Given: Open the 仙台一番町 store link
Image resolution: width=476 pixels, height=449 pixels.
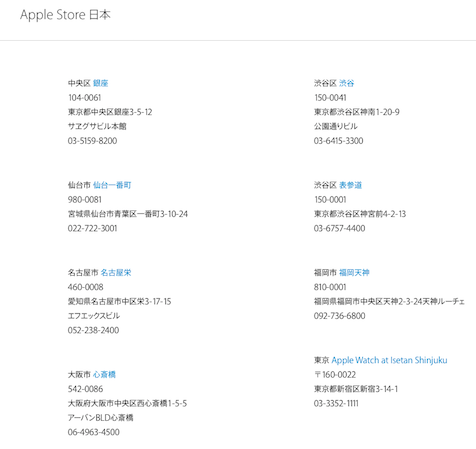Looking at the screenshot, I should pos(112,185).
